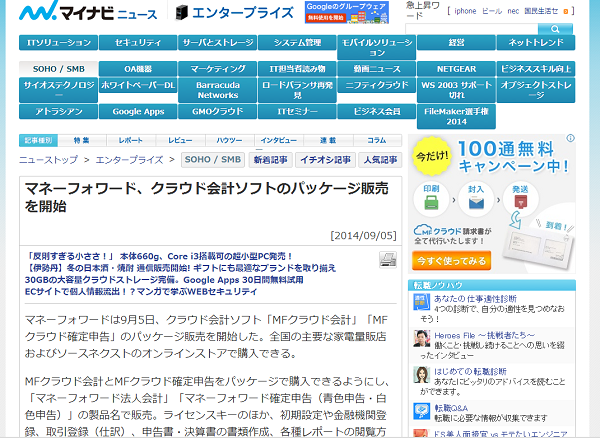This screenshot has width=600, height=438.
Task: Click the 封入 envelope icon in ad
Action: point(476,202)
